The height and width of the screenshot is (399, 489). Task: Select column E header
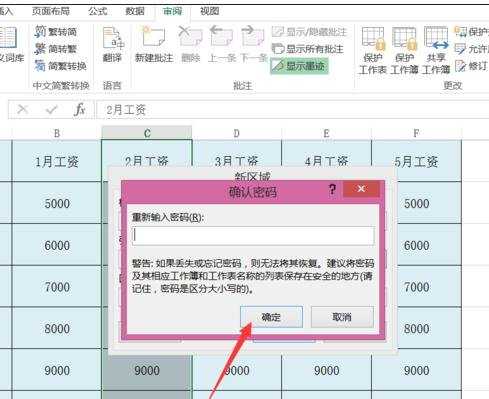tap(326, 133)
